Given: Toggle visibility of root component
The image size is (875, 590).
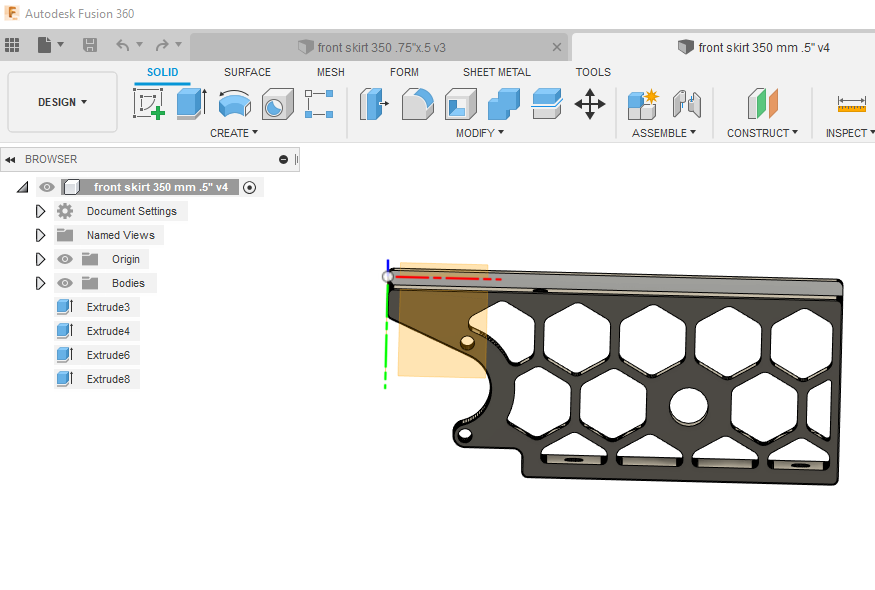Looking at the screenshot, I should coord(47,187).
